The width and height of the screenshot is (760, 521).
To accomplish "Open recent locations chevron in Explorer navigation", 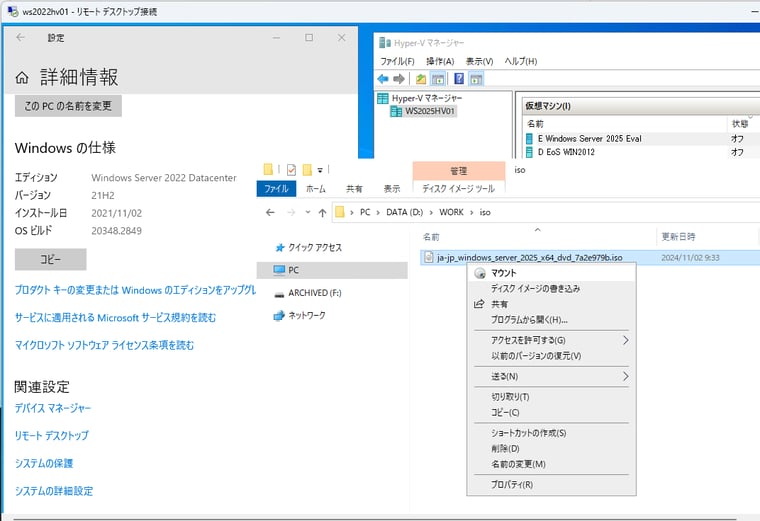I will click(308, 212).
